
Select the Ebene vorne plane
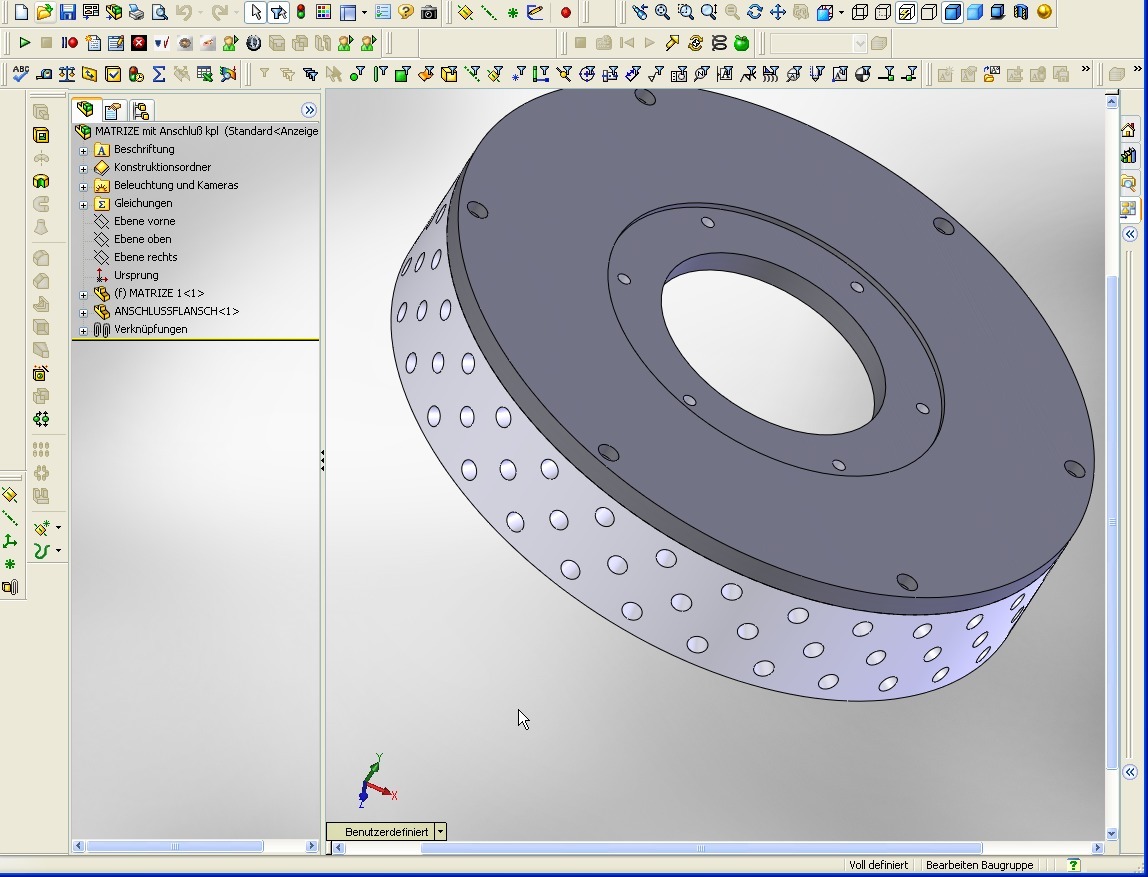point(144,221)
